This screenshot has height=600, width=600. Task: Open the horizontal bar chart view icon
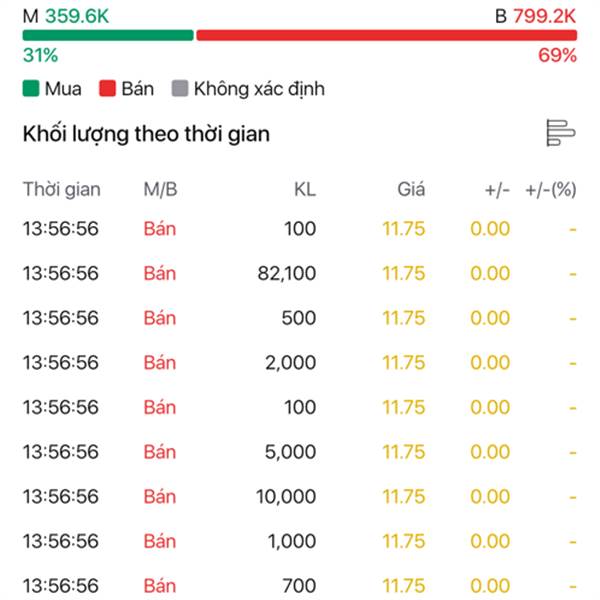(561, 133)
